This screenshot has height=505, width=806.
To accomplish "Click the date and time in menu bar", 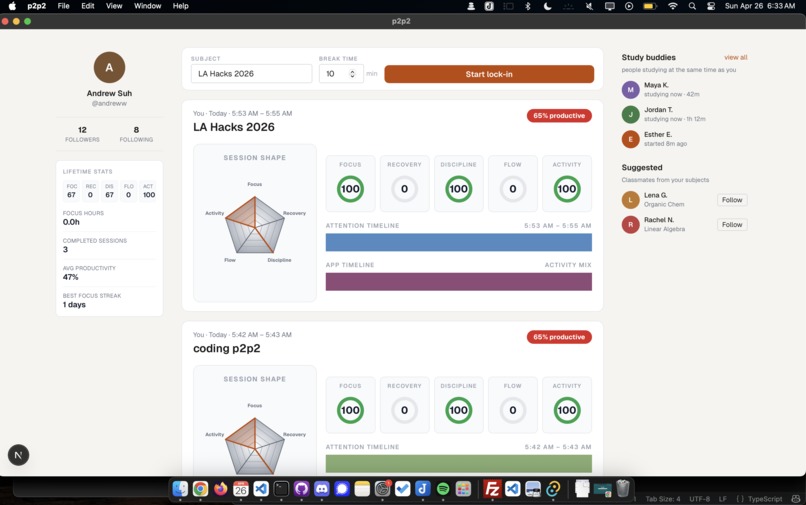I will tap(760, 6).
